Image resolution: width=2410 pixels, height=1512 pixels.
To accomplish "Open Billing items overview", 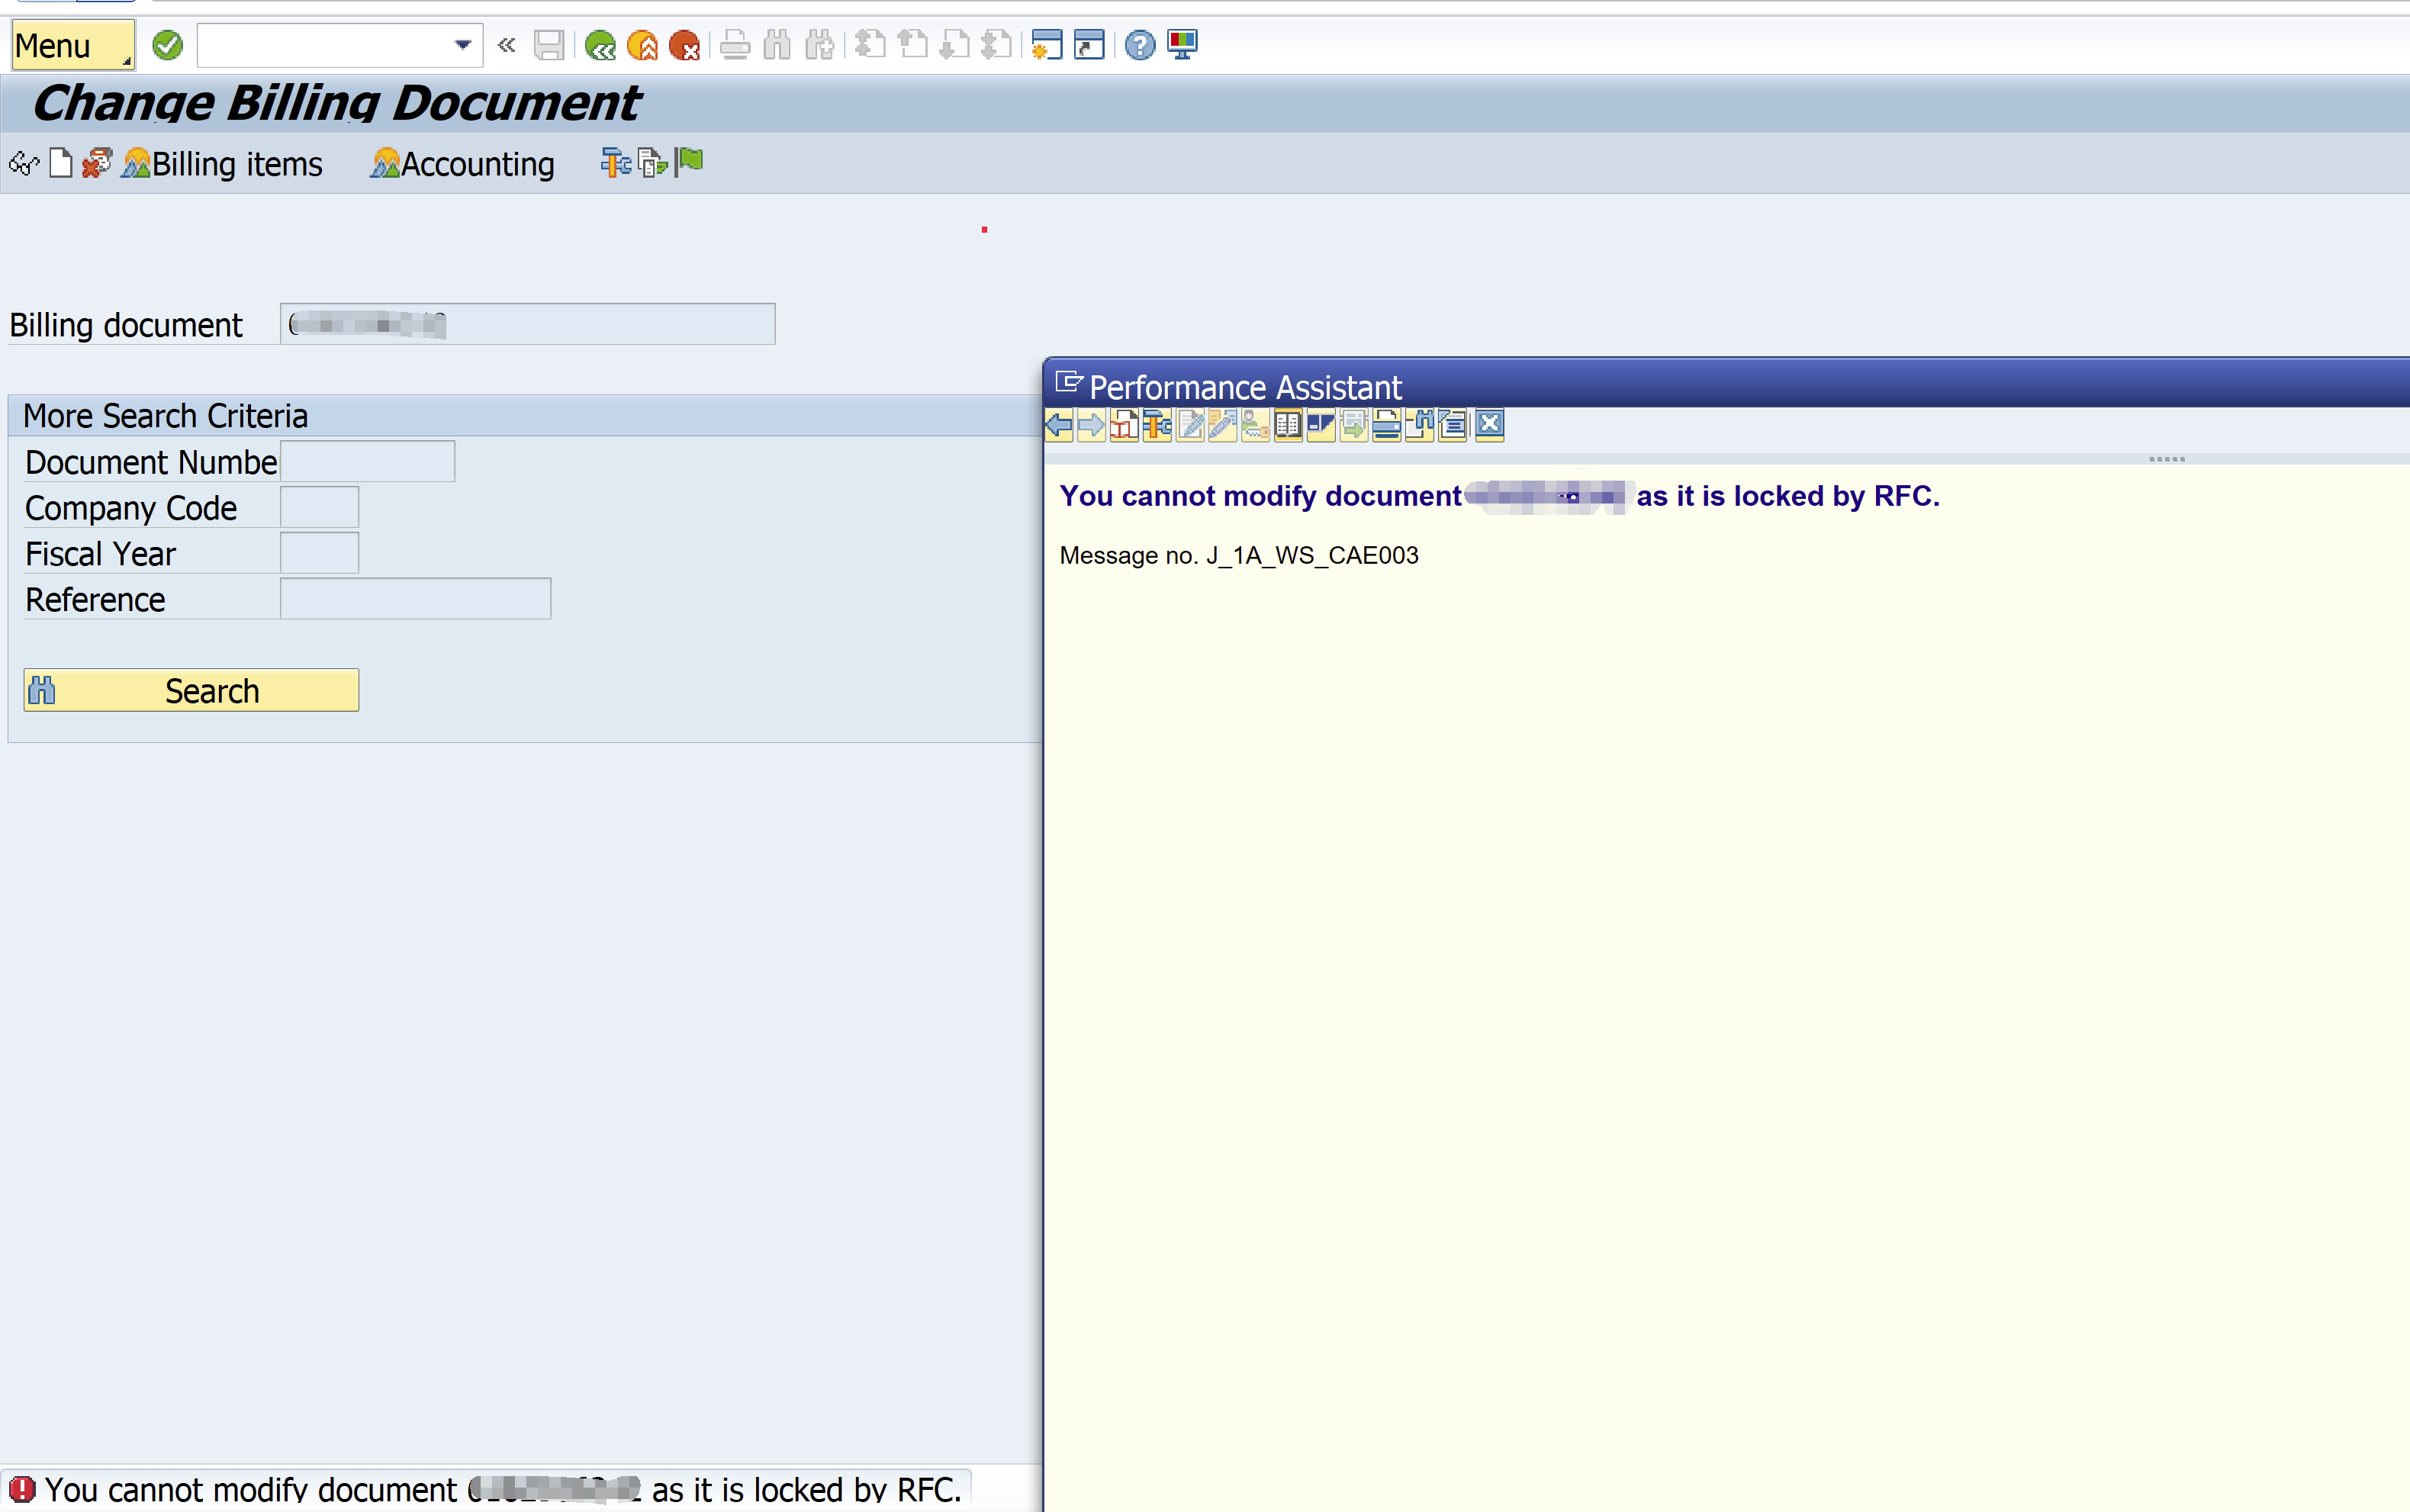I will (x=222, y=163).
